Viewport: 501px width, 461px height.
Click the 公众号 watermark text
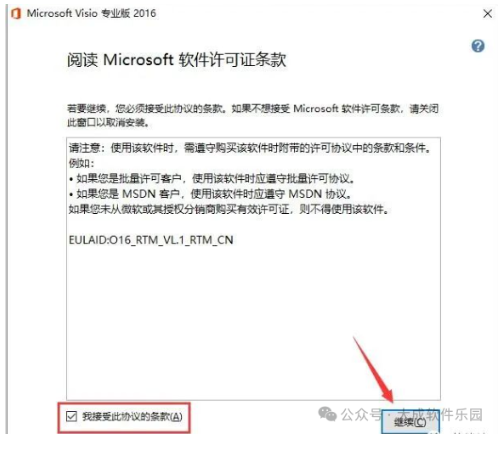click(x=361, y=415)
